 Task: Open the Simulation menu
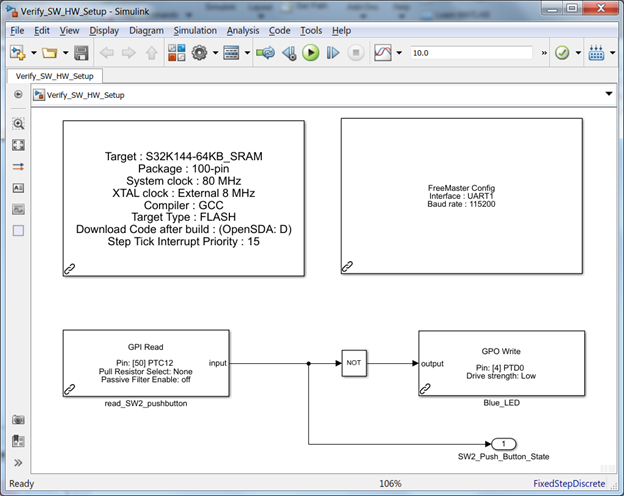pos(195,31)
